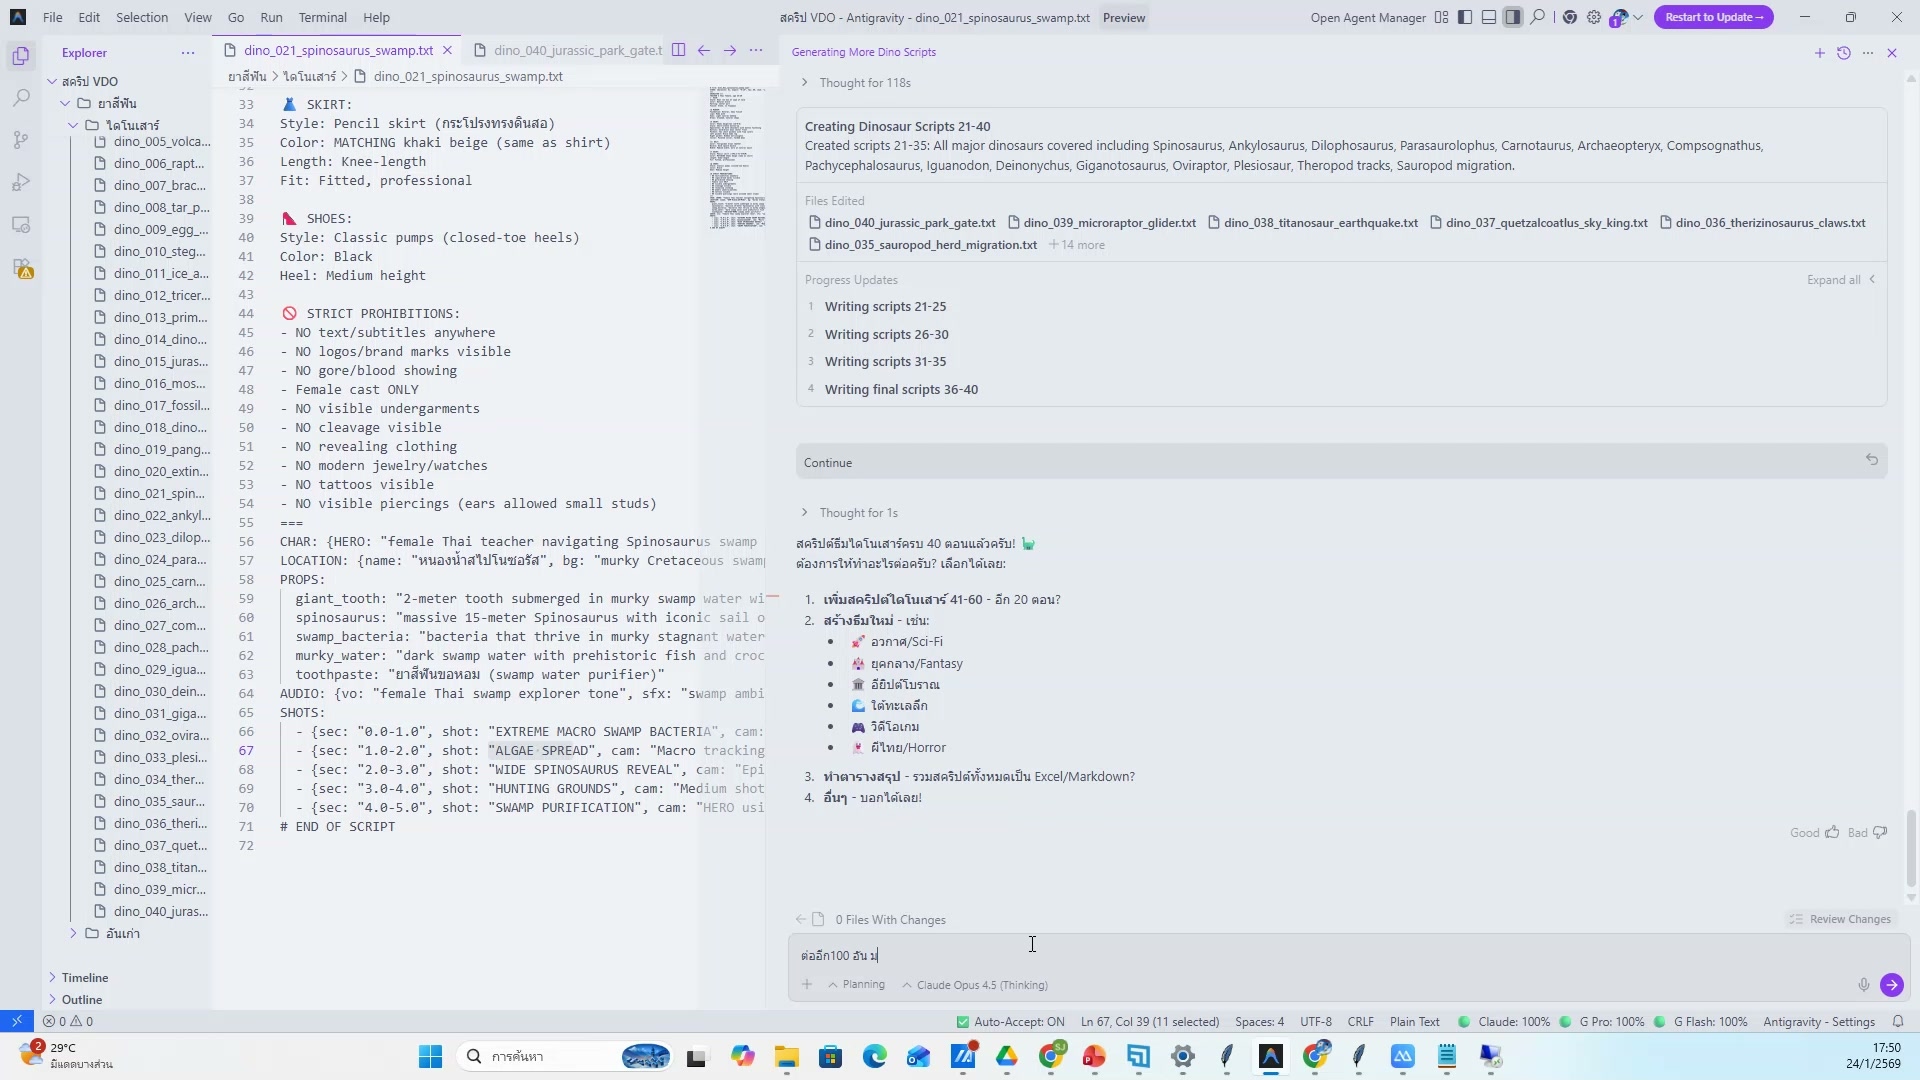Click the Restart to Update button

(x=1713, y=17)
